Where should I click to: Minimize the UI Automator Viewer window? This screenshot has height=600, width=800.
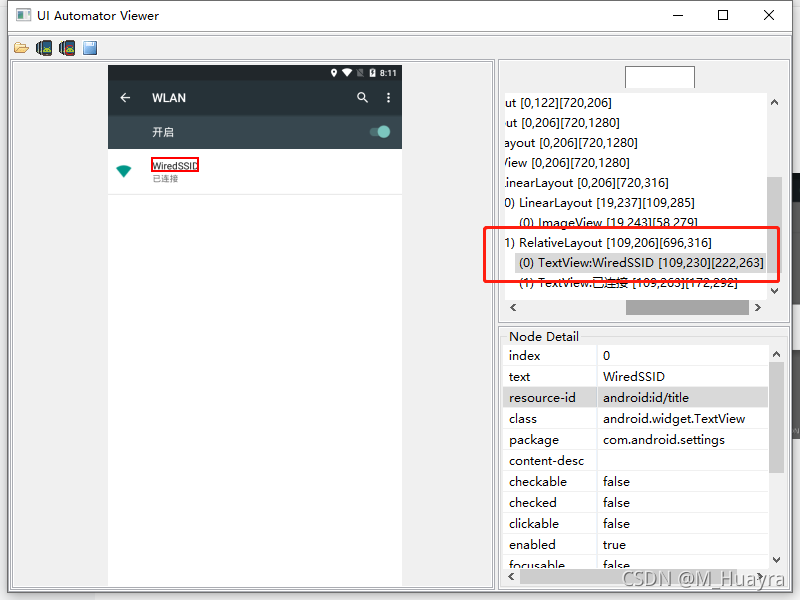pyautogui.click(x=678, y=15)
